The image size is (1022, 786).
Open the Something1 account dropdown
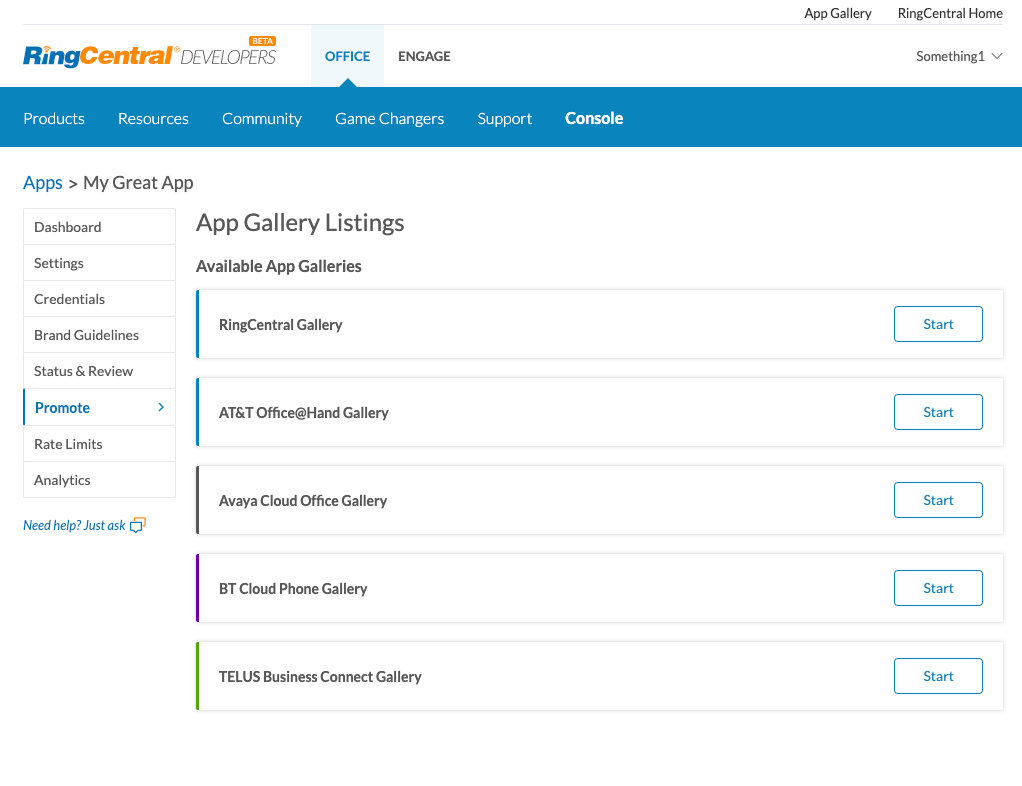point(959,56)
